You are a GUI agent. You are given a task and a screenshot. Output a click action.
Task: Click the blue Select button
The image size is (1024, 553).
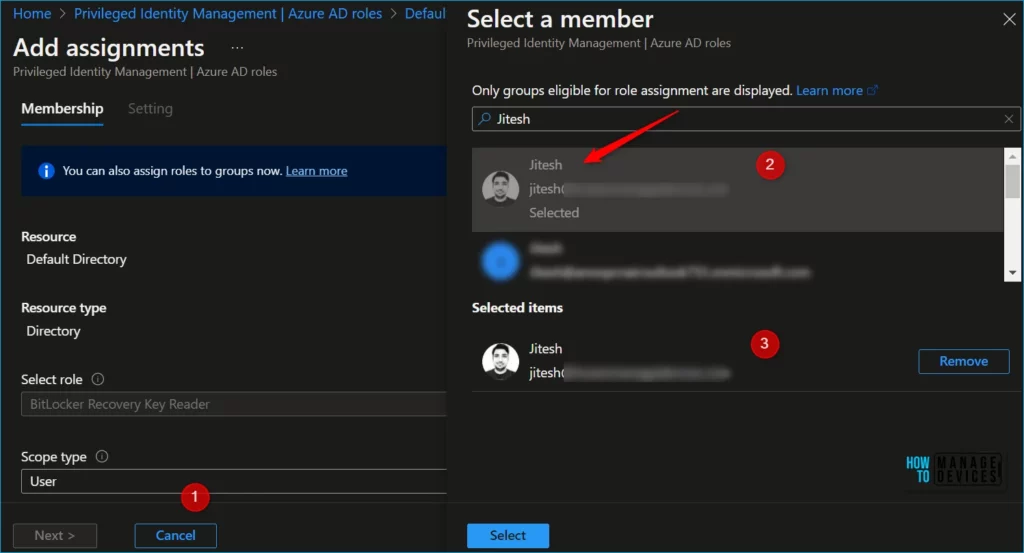tap(507, 535)
